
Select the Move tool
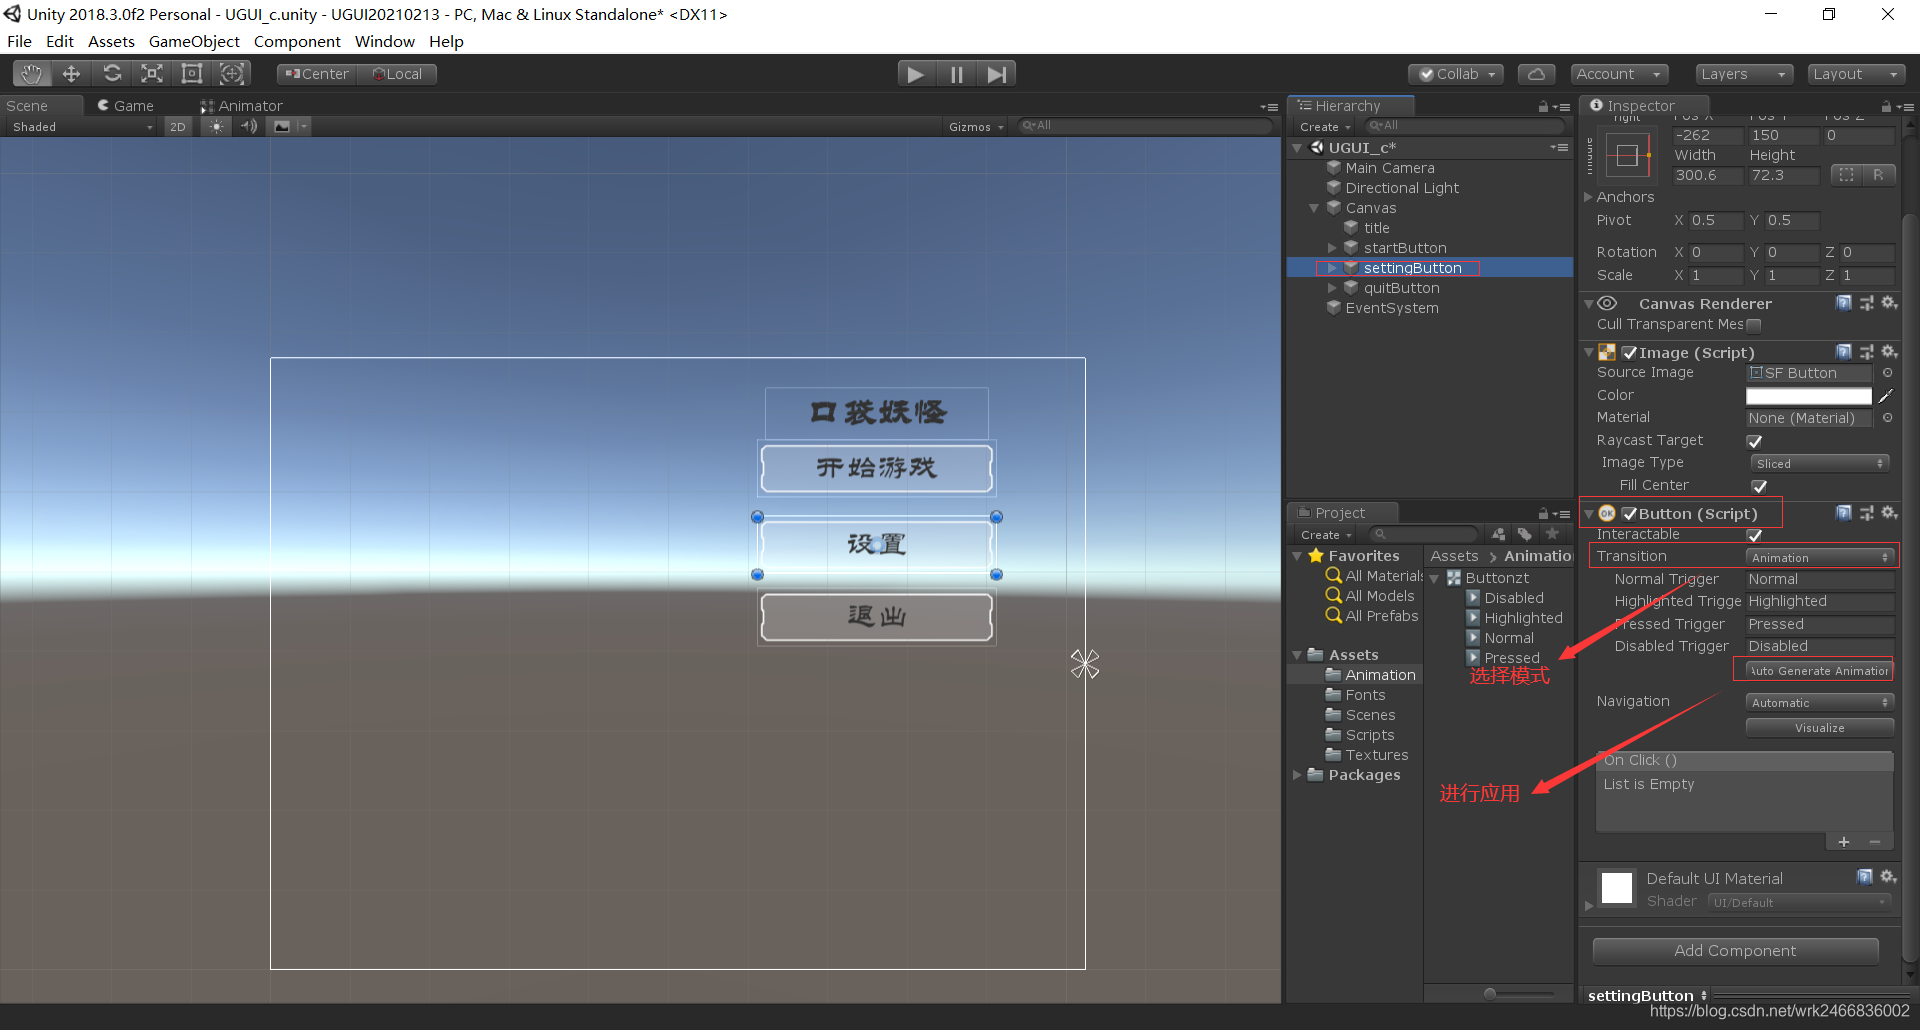click(x=71, y=74)
